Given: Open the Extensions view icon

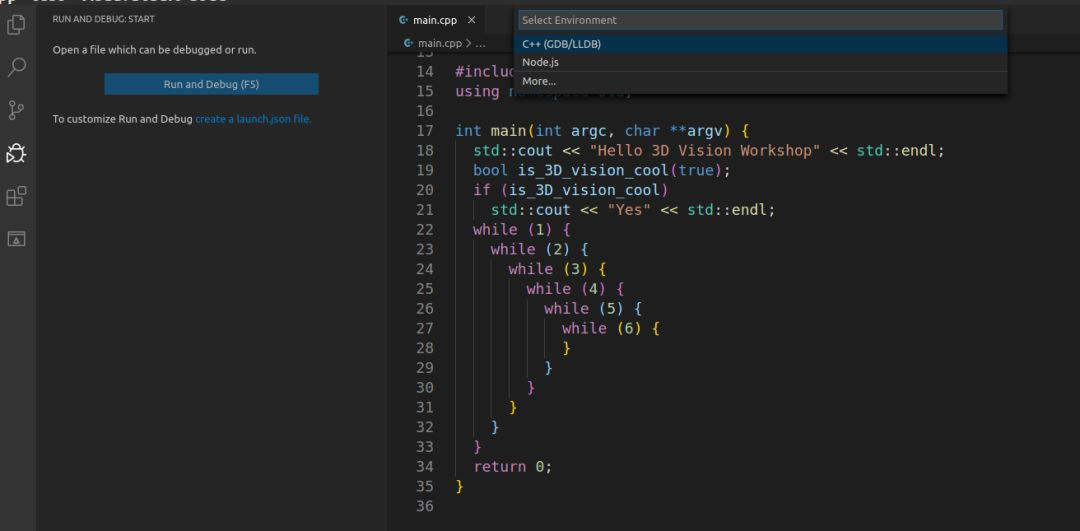Looking at the screenshot, I should click(x=16, y=196).
